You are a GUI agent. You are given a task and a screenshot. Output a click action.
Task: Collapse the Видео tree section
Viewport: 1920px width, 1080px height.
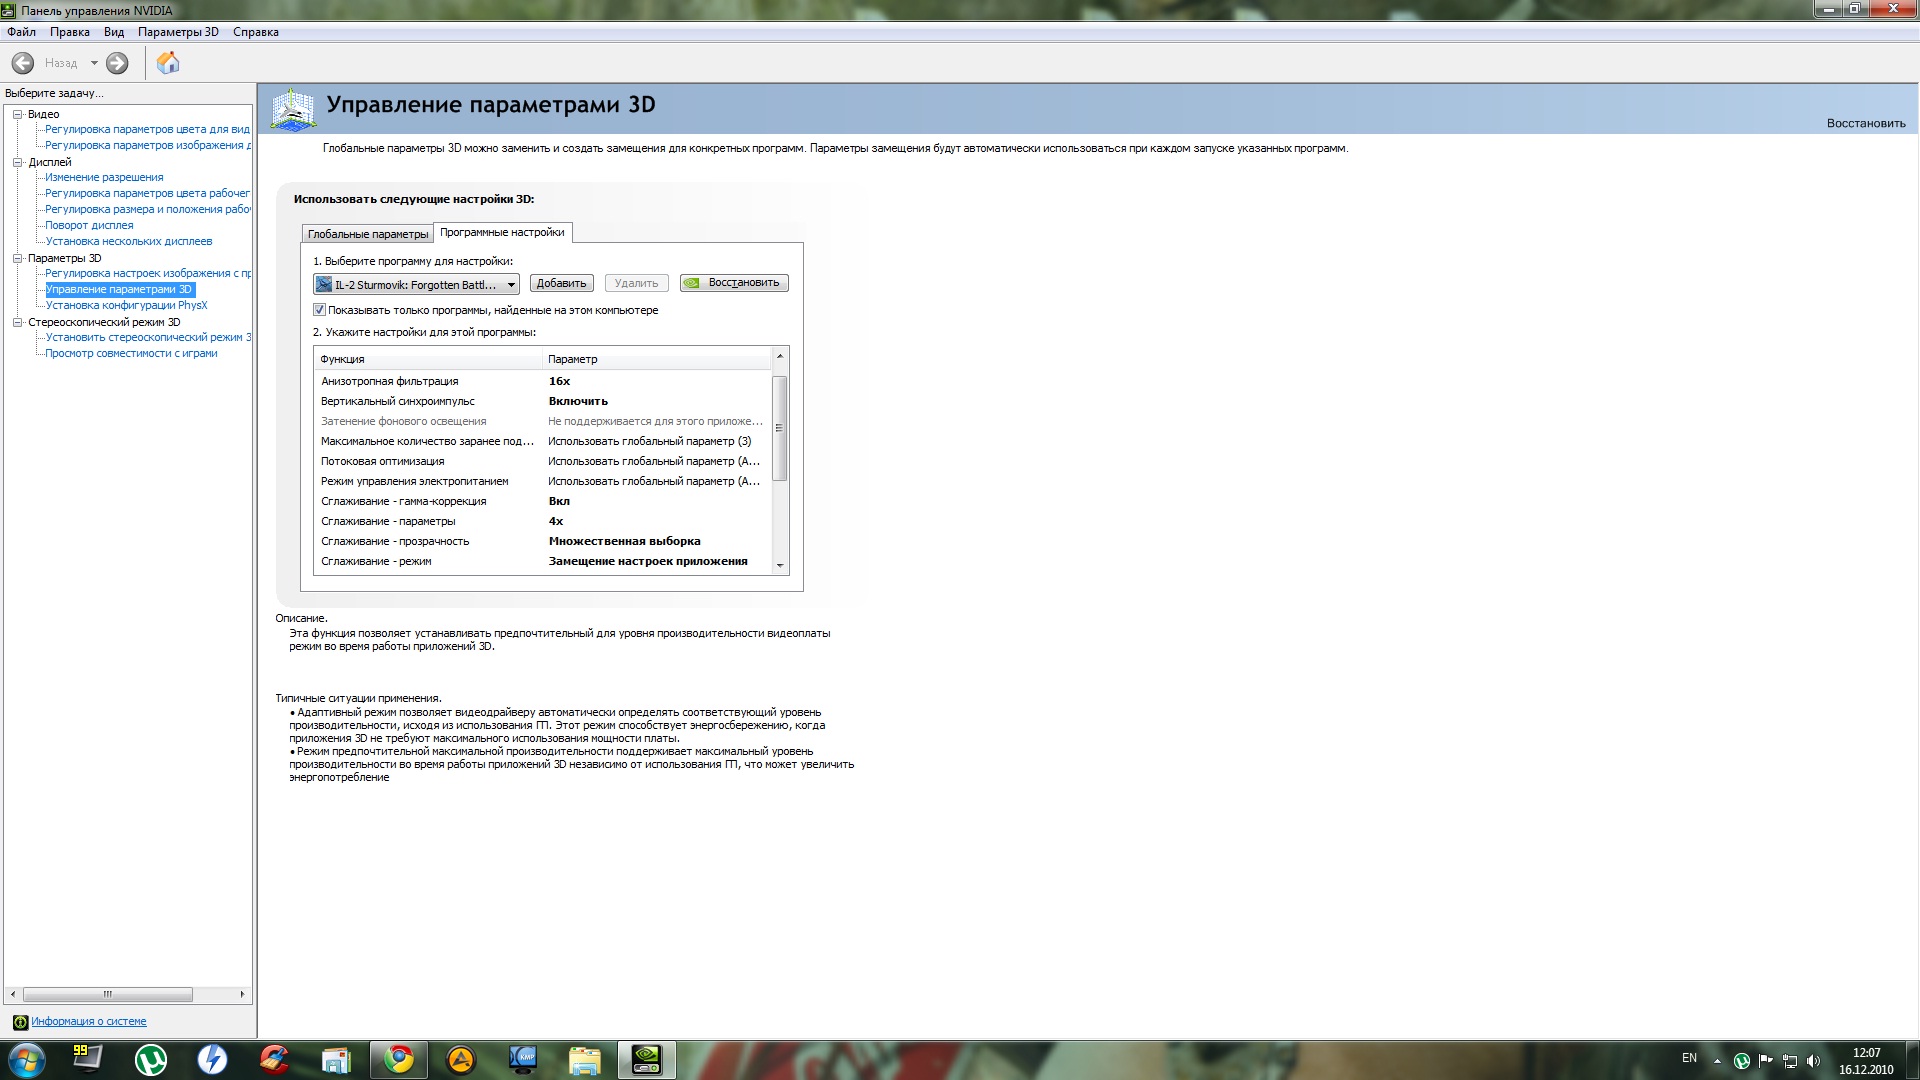coord(17,114)
